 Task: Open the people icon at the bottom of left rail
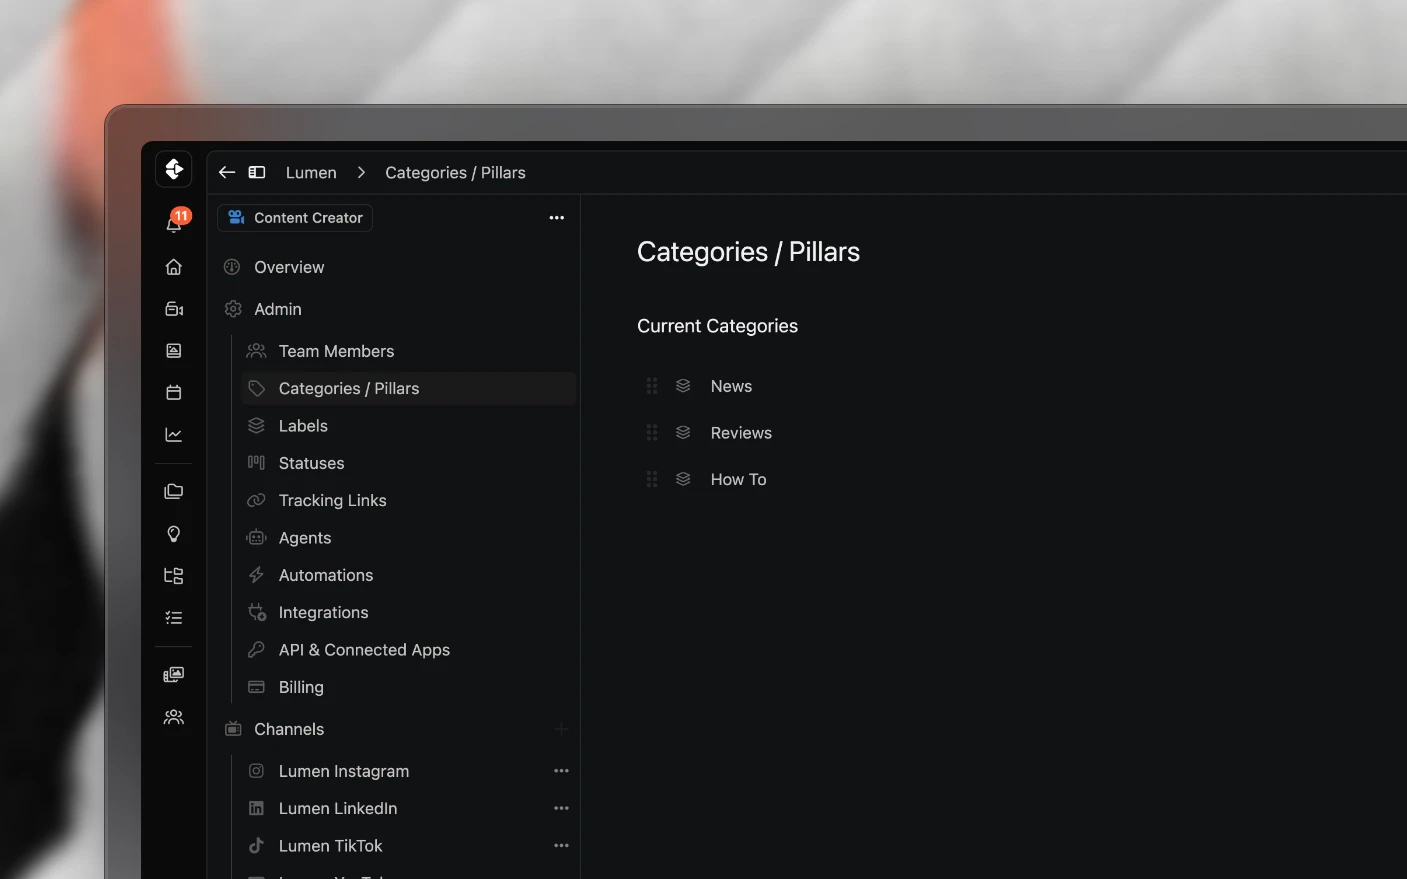pos(174,717)
